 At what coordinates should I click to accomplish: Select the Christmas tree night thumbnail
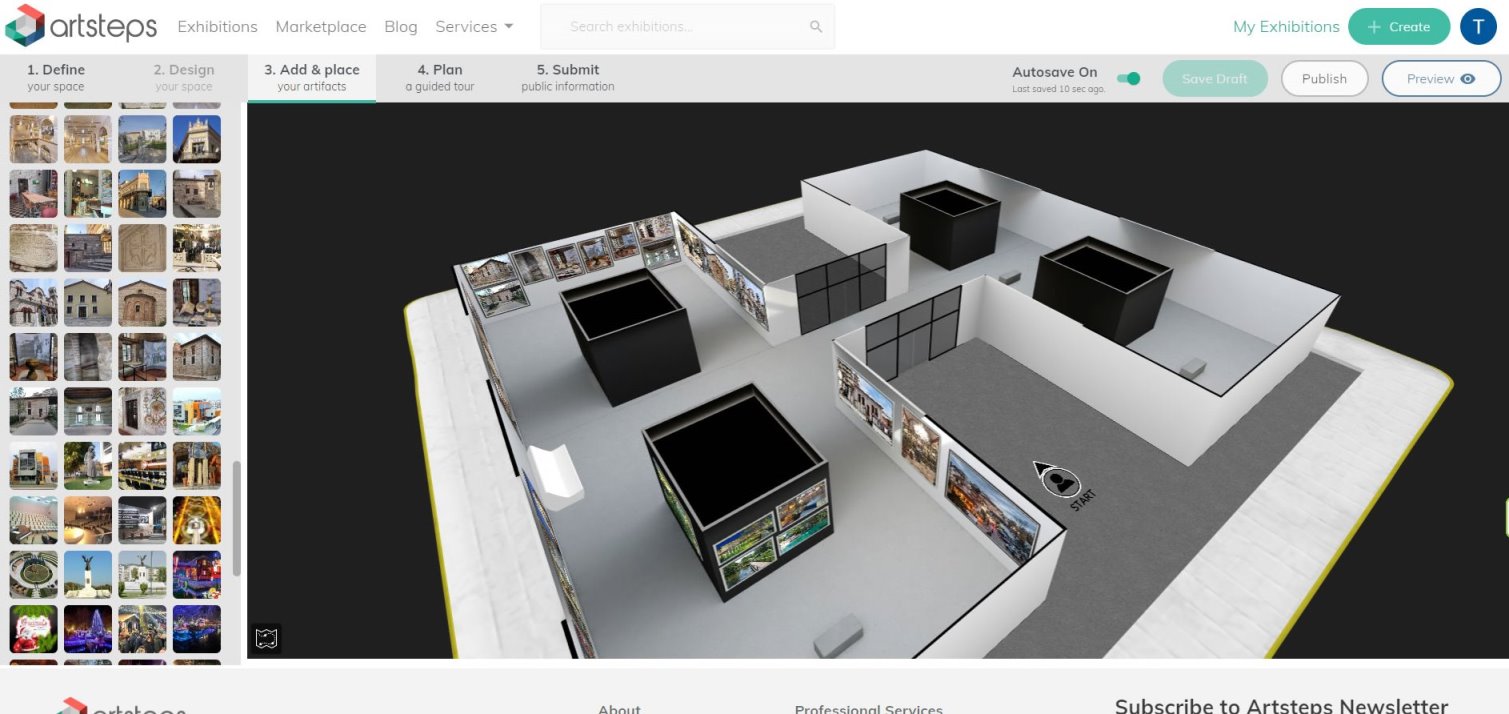pyautogui.click(x=88, y=629)
